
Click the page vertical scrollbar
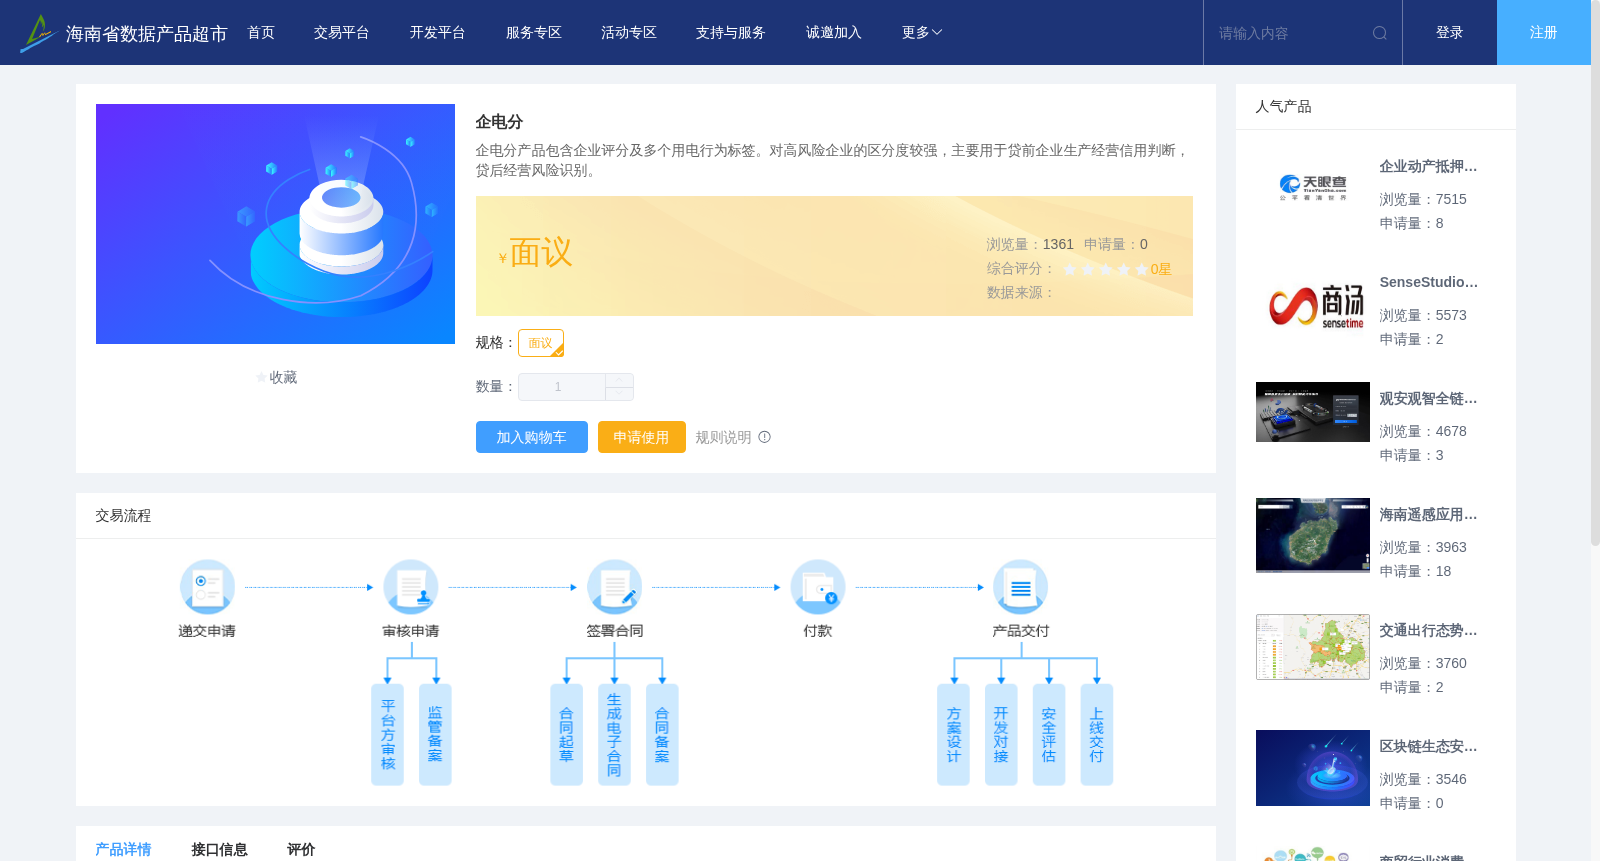pos(1595,272)
